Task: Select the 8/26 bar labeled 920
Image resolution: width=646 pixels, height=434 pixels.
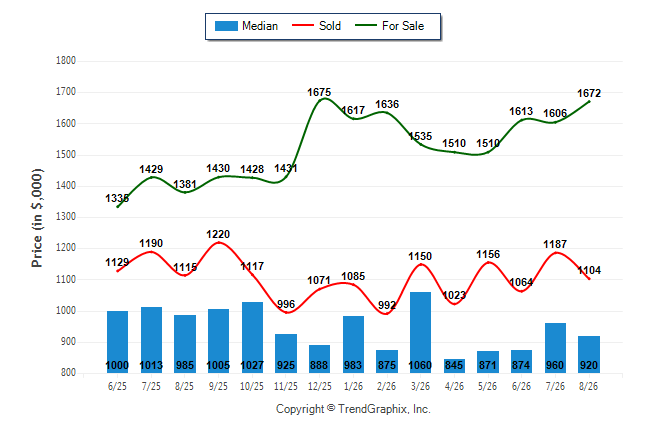Action: click(589, 354)
